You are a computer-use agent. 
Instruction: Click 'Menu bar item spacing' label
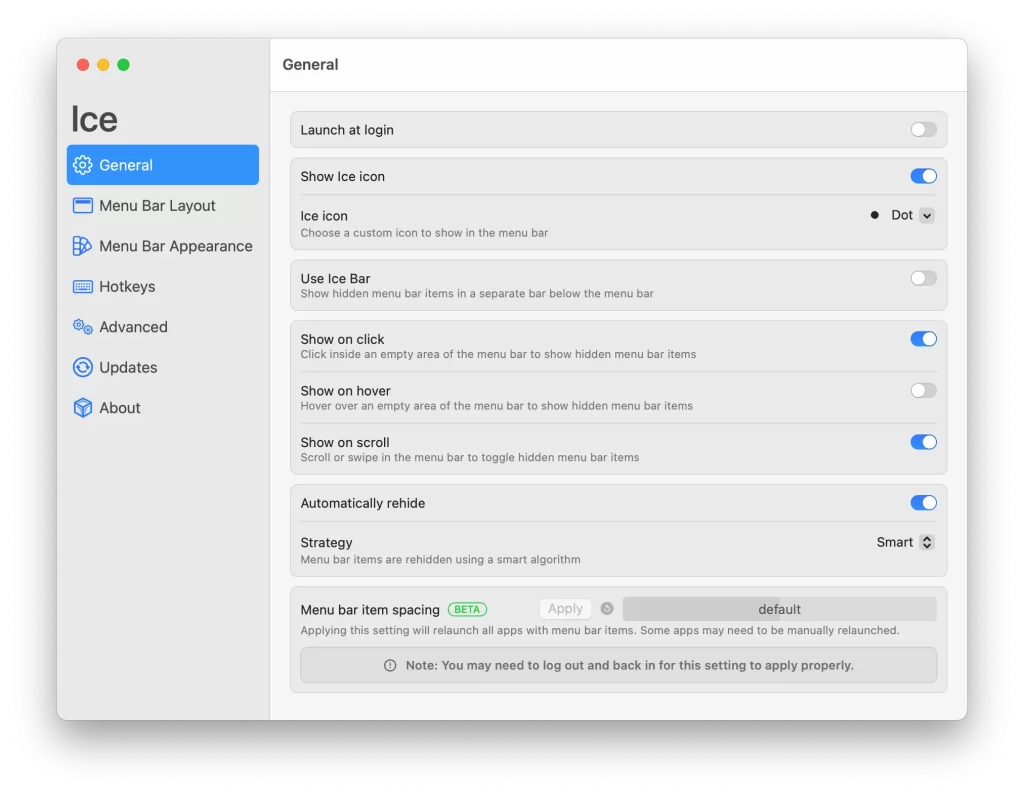point(370,609)
